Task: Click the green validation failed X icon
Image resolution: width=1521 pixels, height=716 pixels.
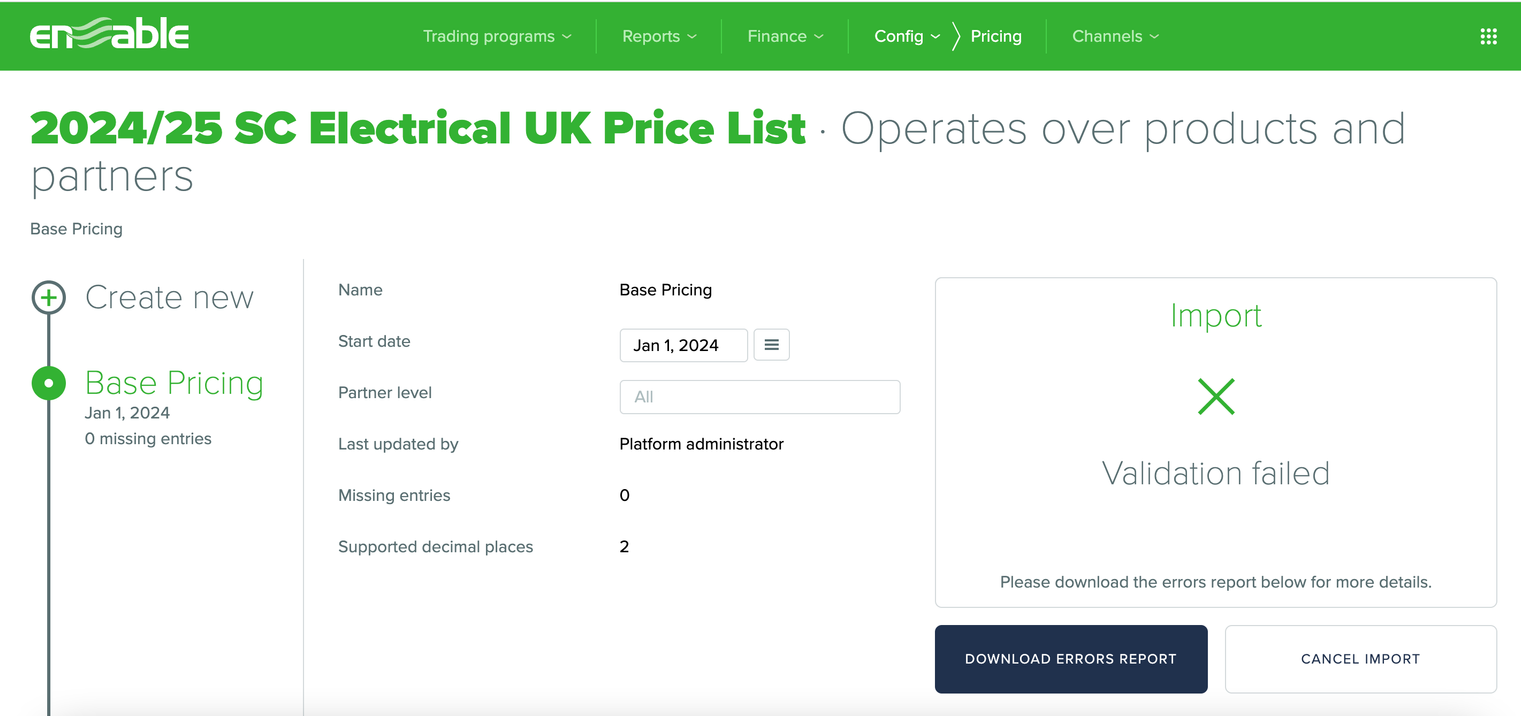Action: coord(1216,397)
